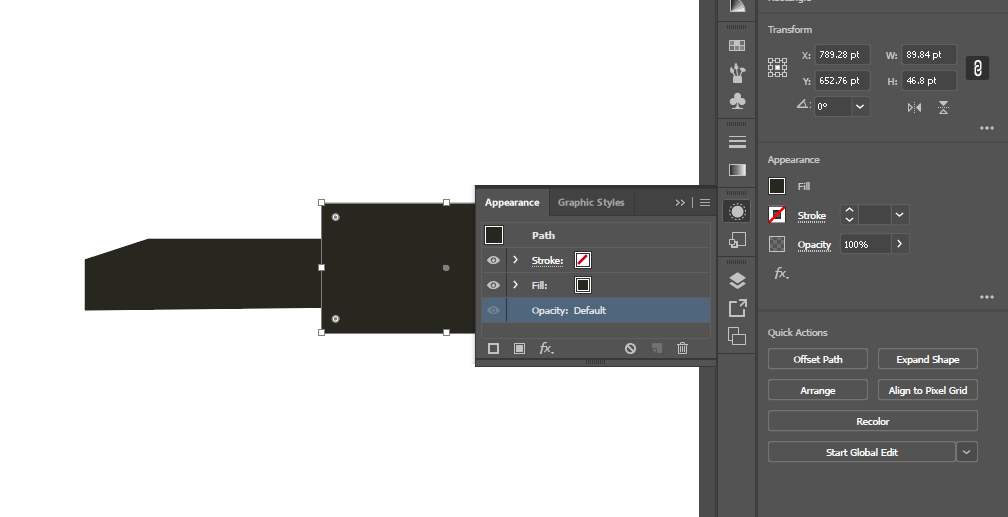Image resolution: width=1008 pixels, height=517 pixels.
Task: Open the Symbols panel icon
Action: click(737, 101)
